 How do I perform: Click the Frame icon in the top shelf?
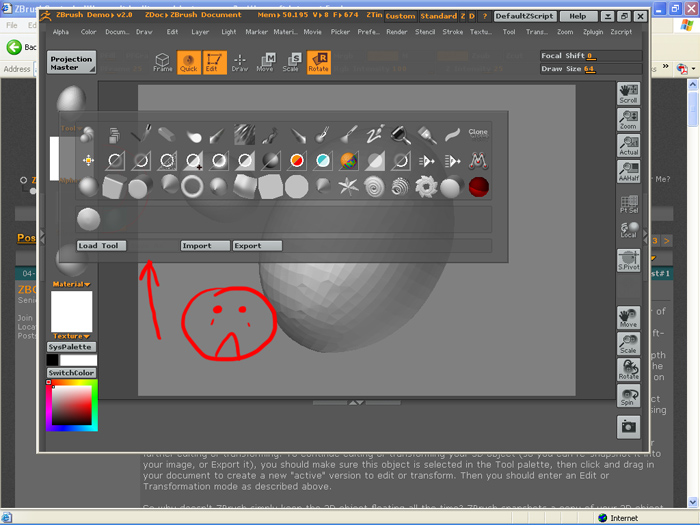(x=162, y=62)
